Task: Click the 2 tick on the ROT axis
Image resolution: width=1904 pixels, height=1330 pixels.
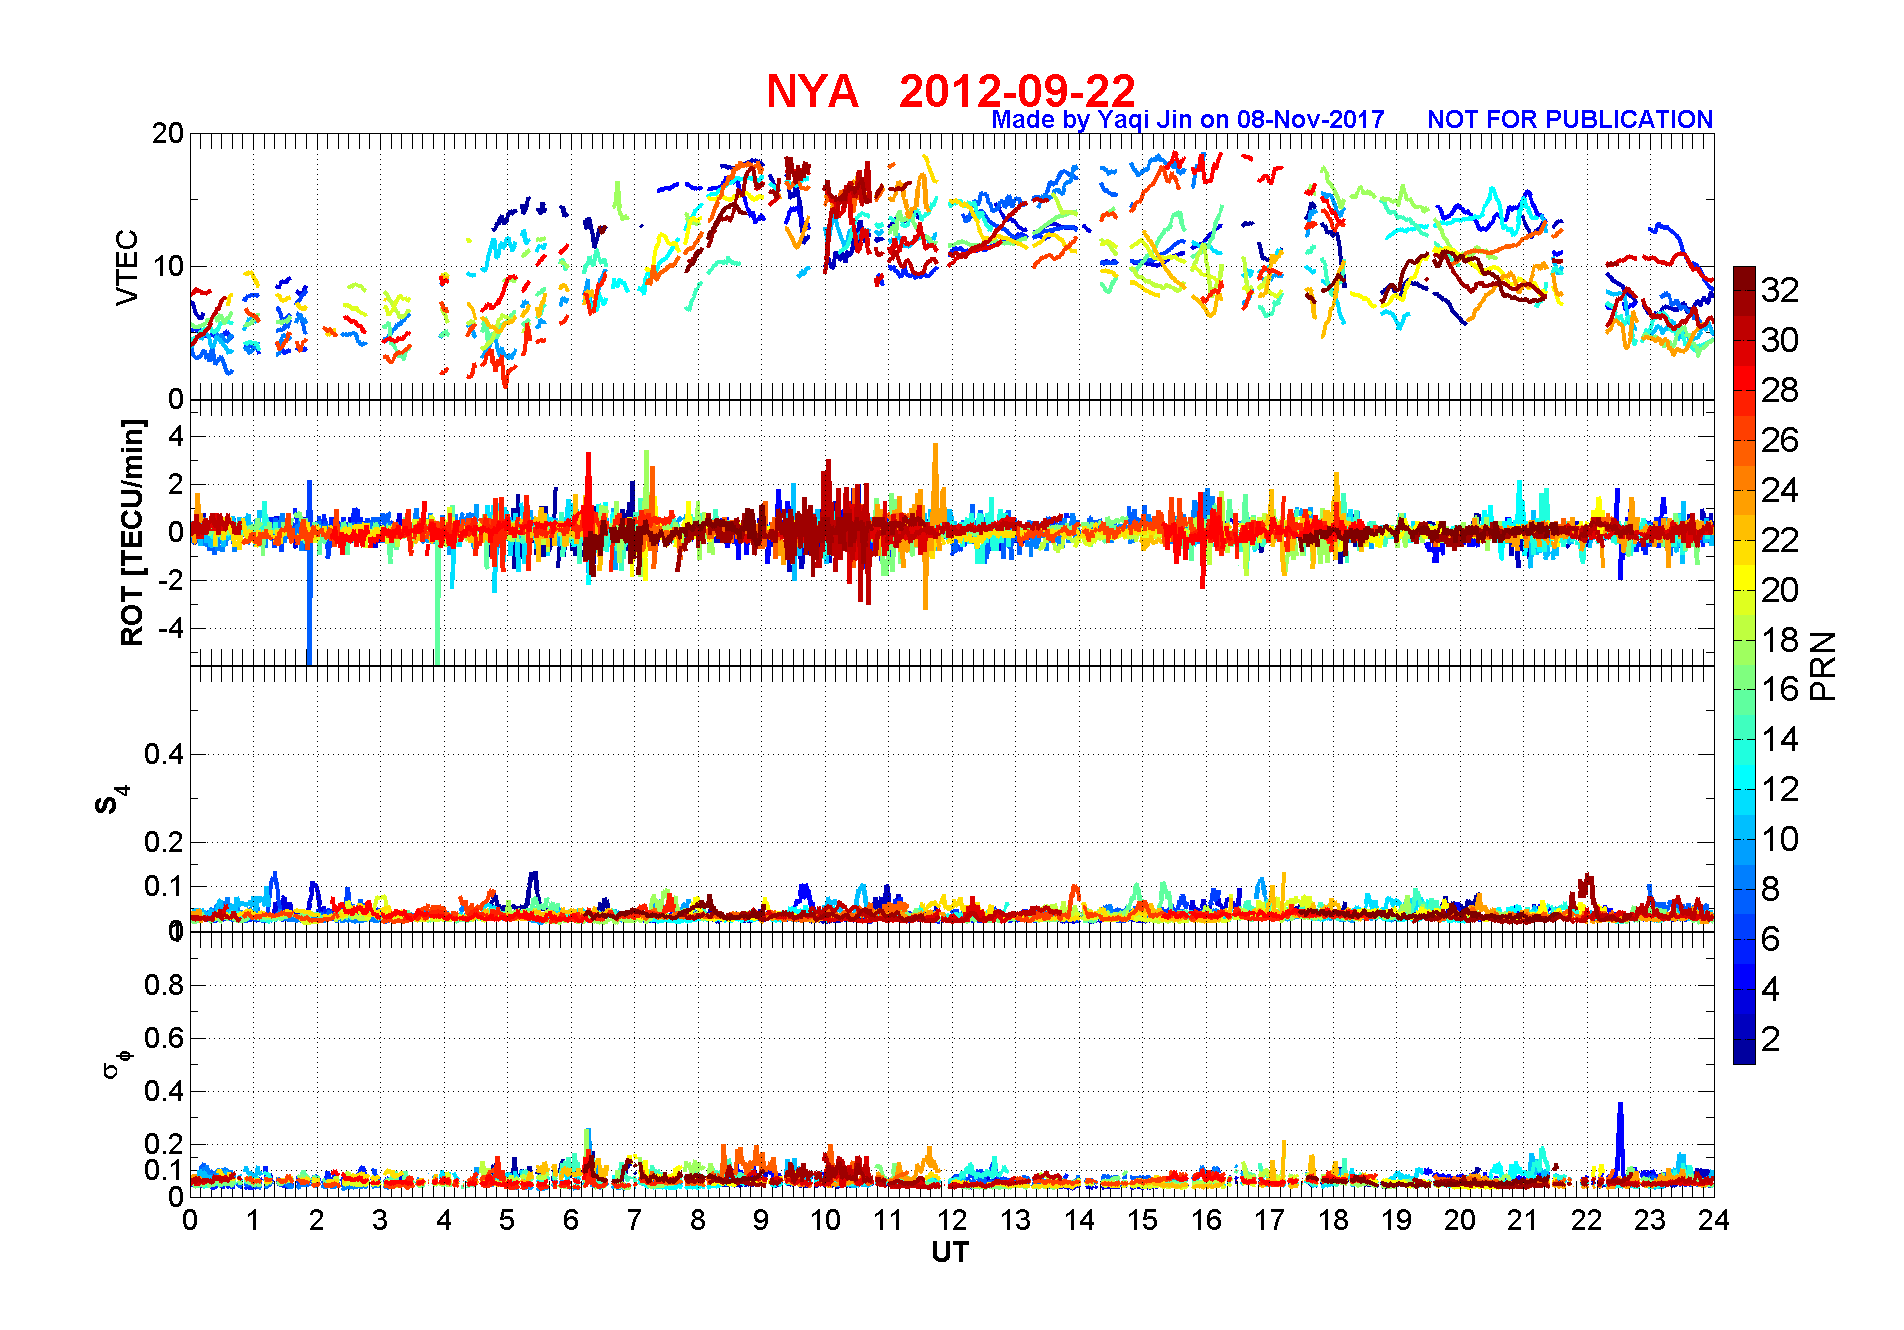Action: pos(176,484)
